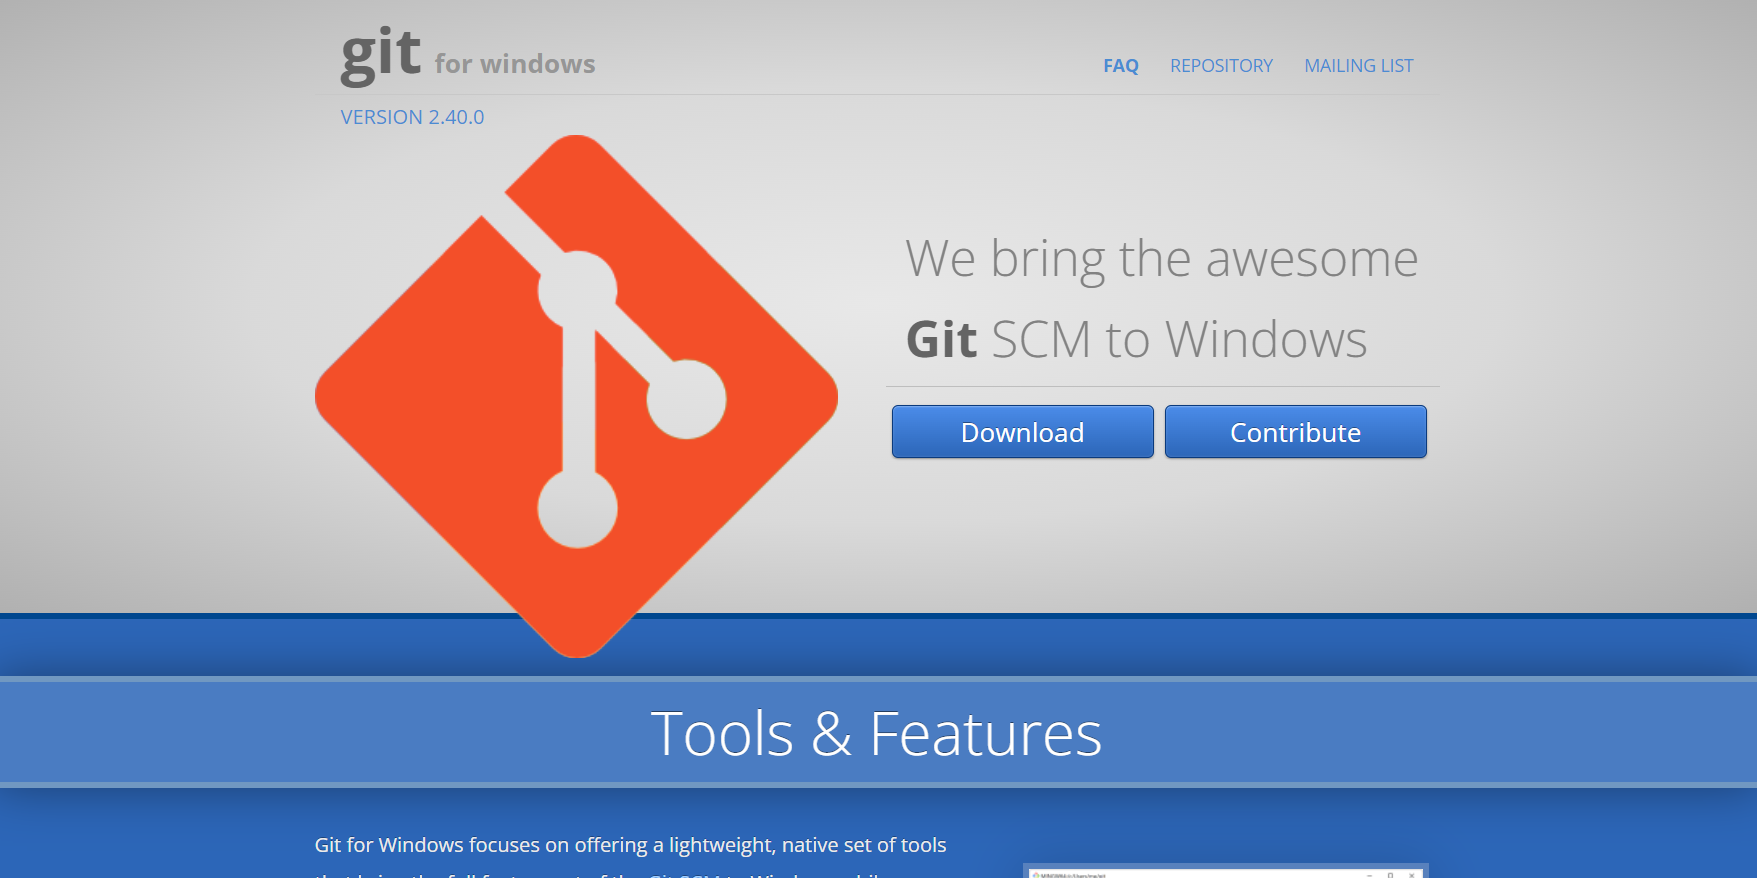Click the blue Download button
Image resolution: width=1757 pixels, height=878 pixels.
coord(1022,432)
